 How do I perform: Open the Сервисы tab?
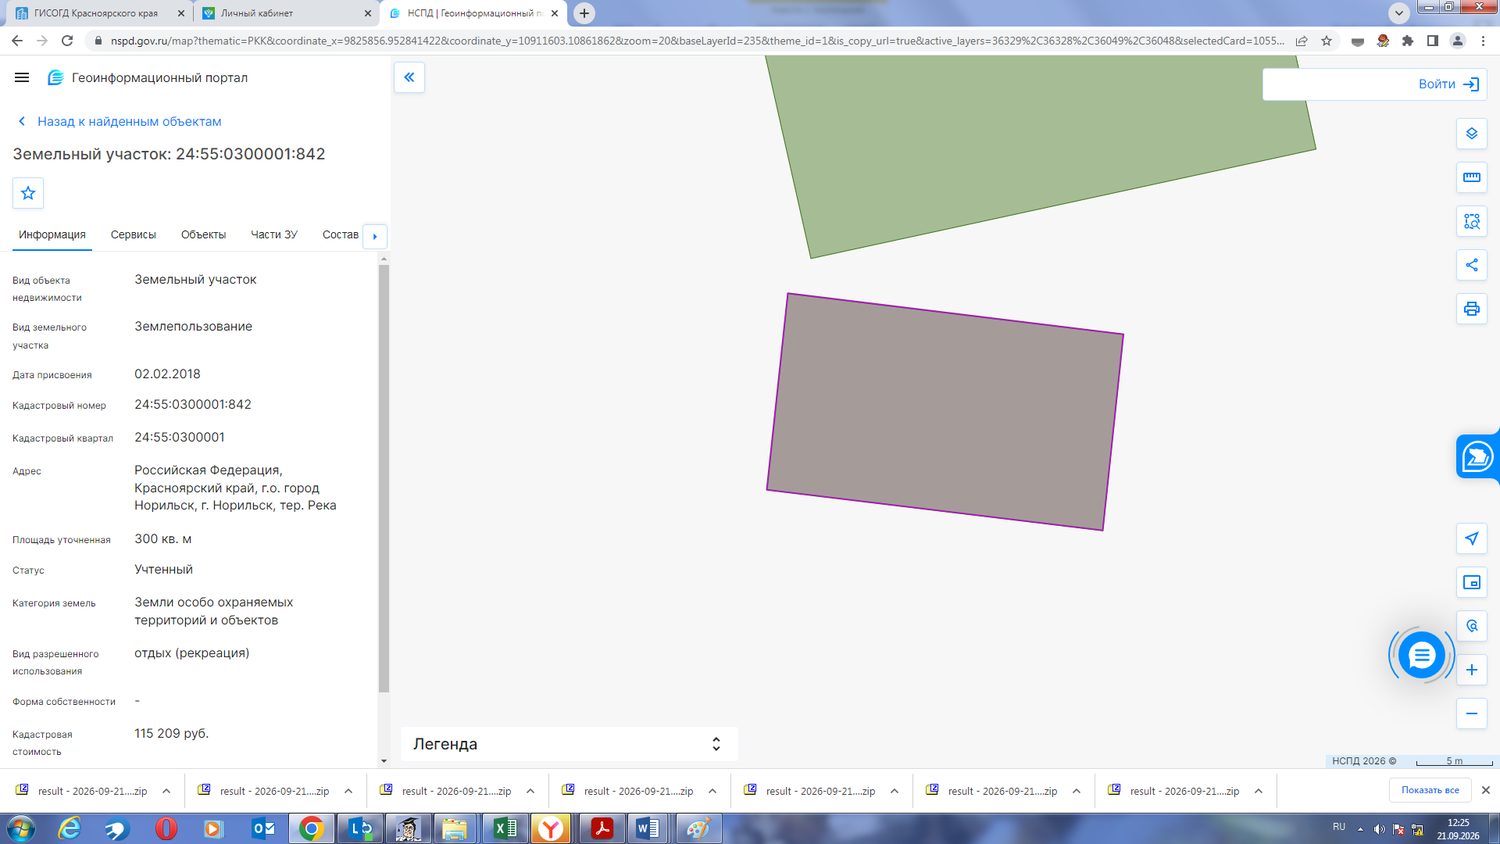[133, 235]
